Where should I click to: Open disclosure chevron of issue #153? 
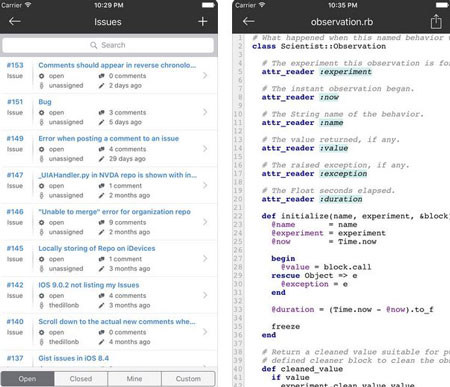click(x=205, y=76)
